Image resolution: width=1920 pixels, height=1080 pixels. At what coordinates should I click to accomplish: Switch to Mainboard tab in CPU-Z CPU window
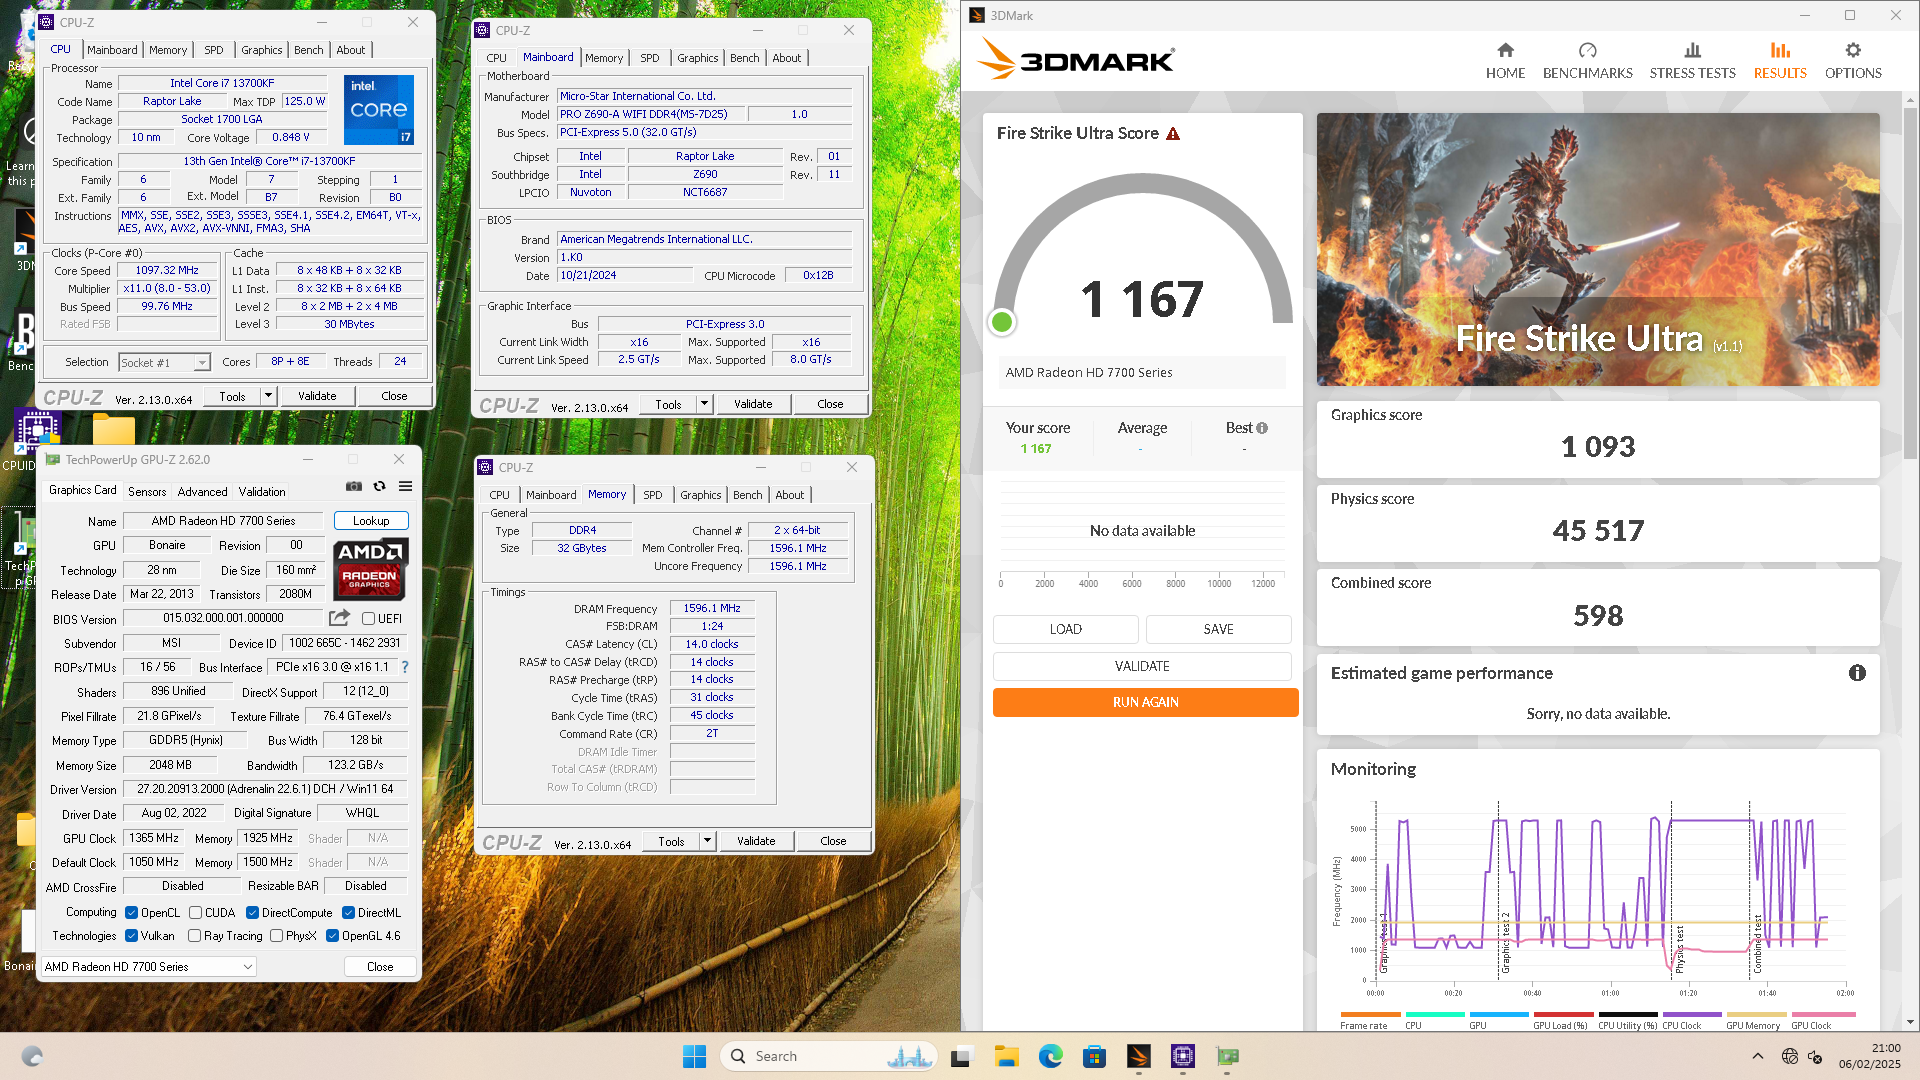click(x=112, y=50)
